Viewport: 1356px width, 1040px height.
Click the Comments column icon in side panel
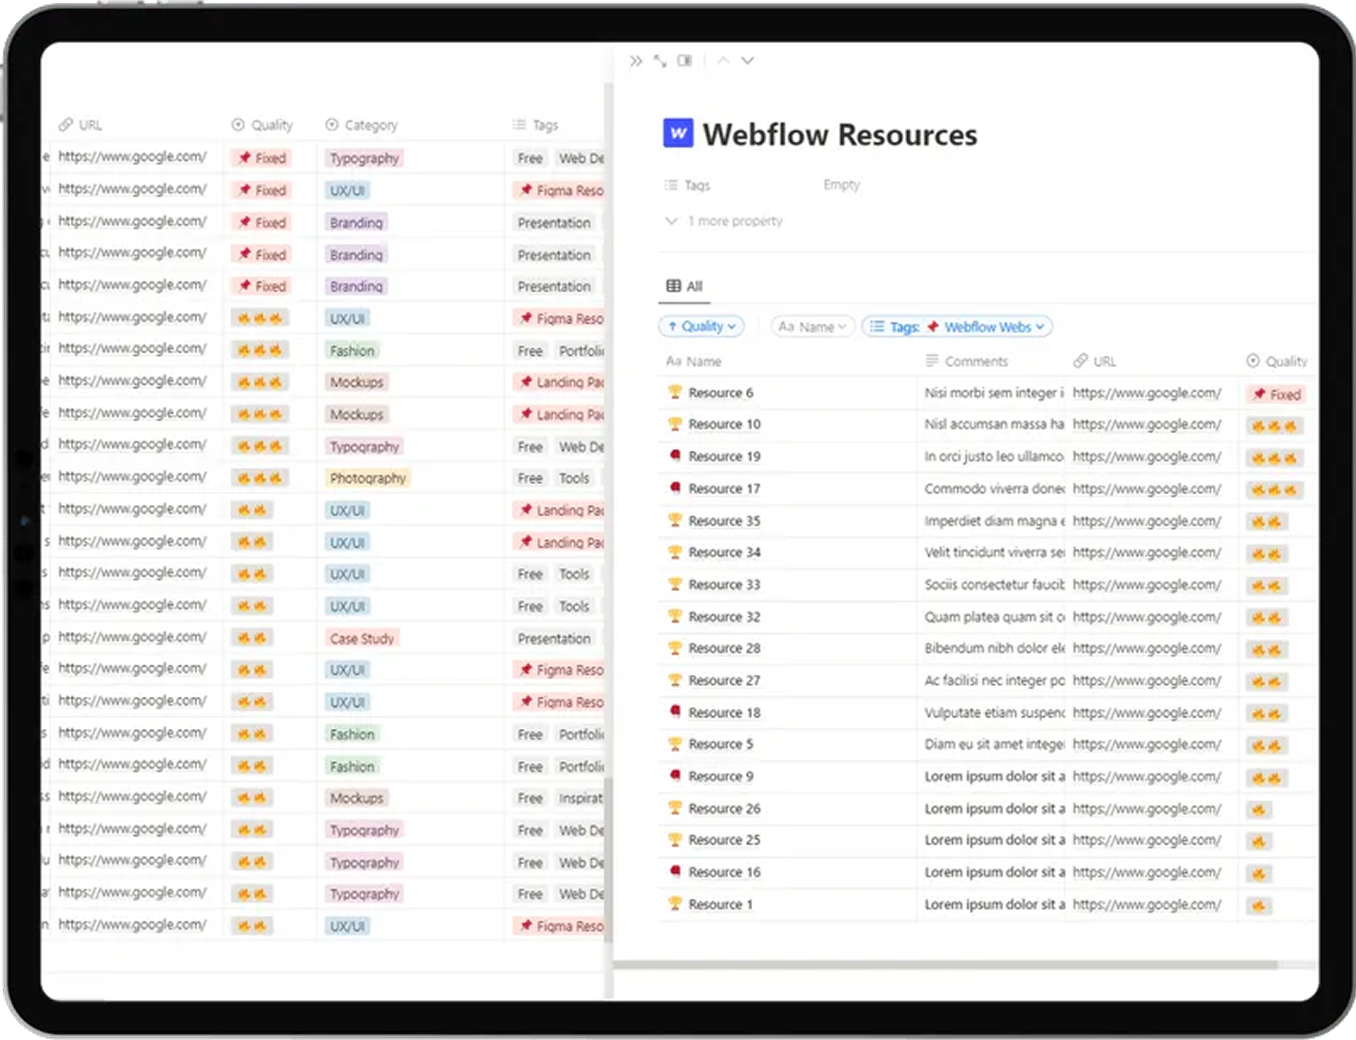(932, 361)
